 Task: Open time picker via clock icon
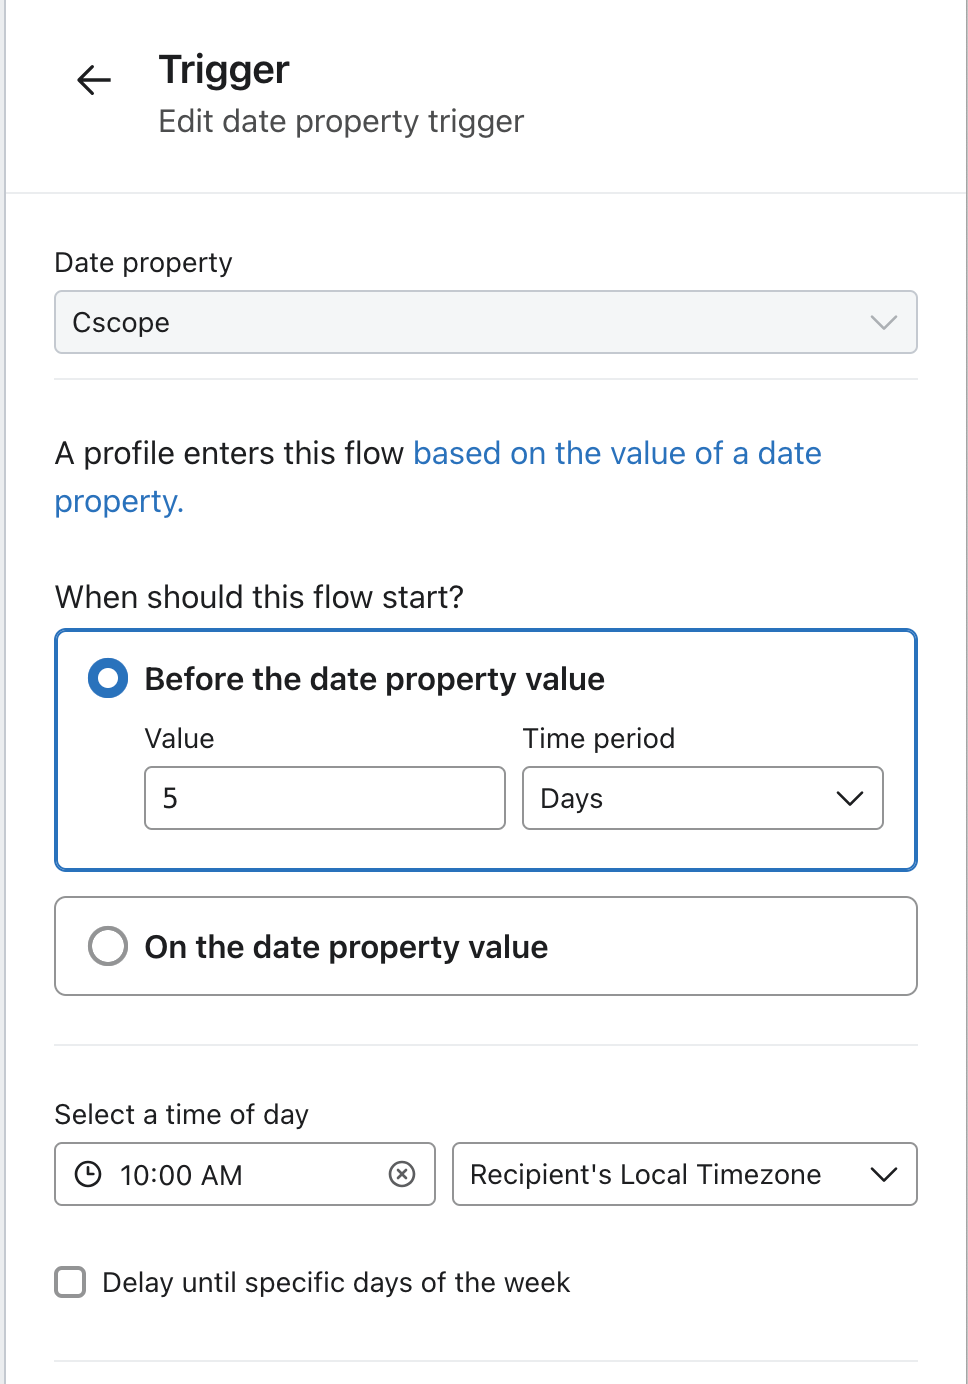[88, 1174]
